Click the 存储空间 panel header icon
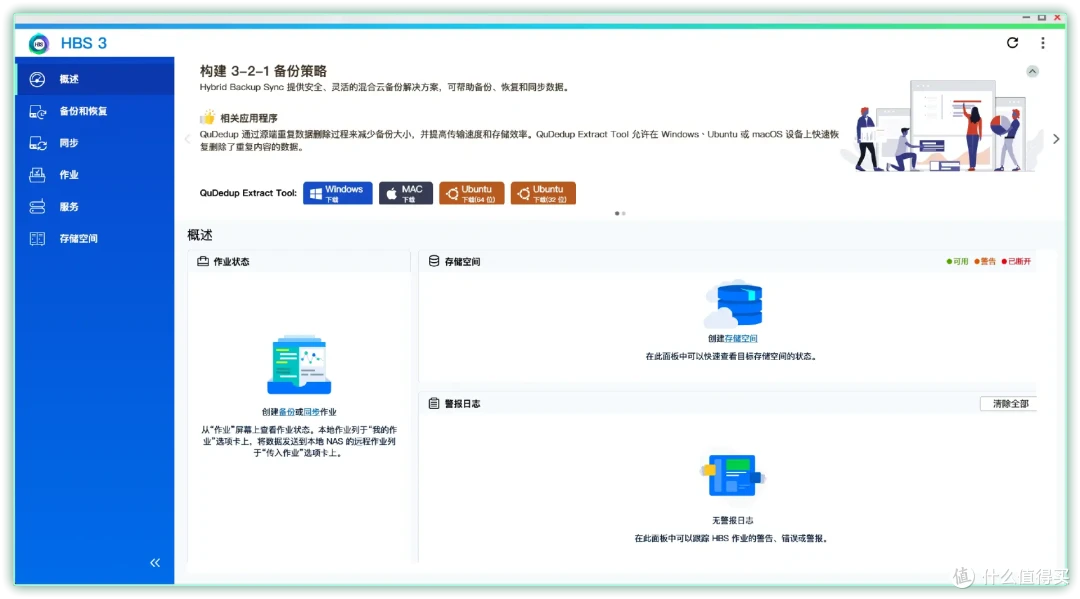Image resolution: width=1080 pixels, height=599 pixels. point(434,261)
